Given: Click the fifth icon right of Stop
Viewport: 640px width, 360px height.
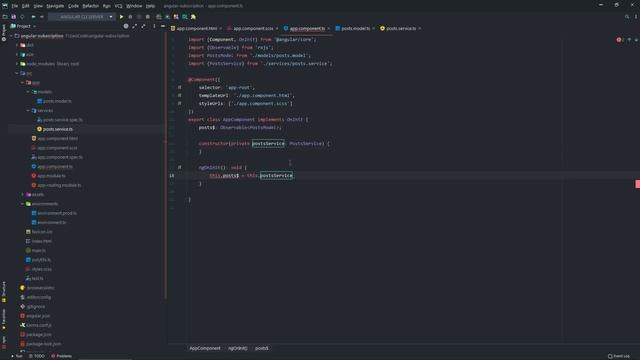Looking at the screenshot, I should tap(193, 17).
